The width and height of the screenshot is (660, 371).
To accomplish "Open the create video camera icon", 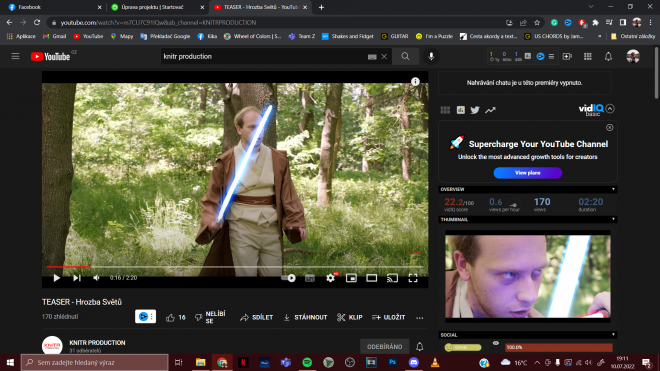I will tap(567, 56).
